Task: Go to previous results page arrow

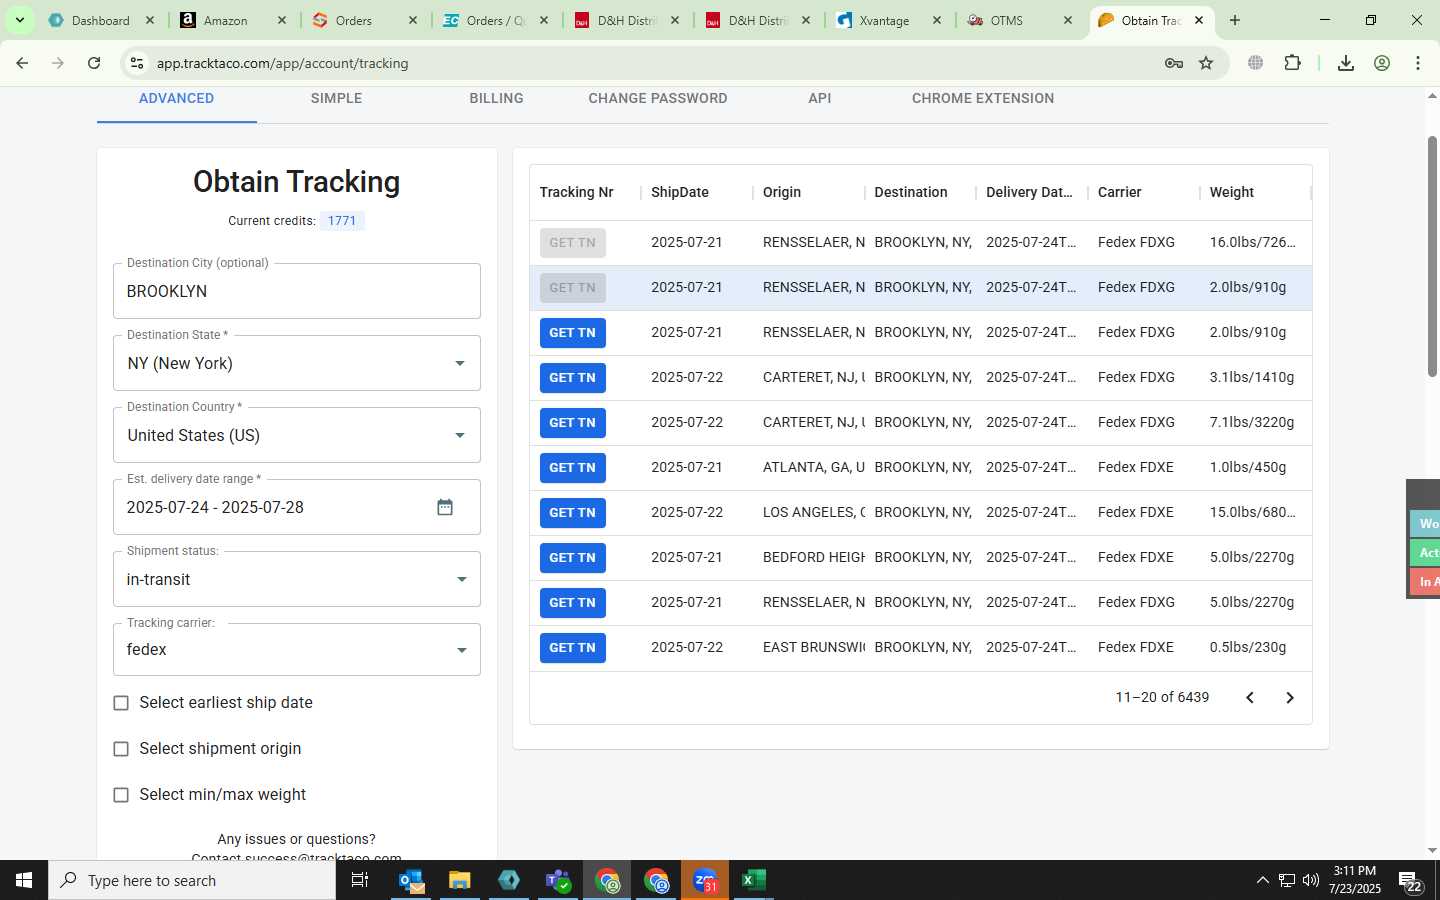Action: pos(1249,697)
